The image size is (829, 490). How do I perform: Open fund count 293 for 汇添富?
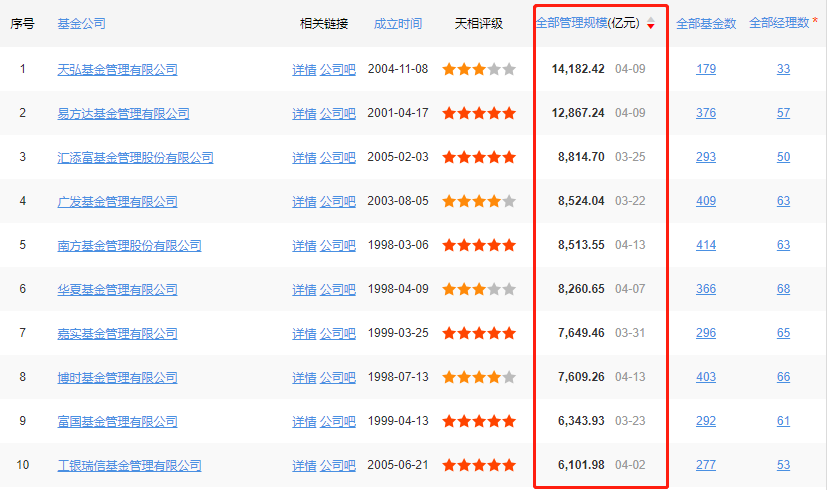706,157
